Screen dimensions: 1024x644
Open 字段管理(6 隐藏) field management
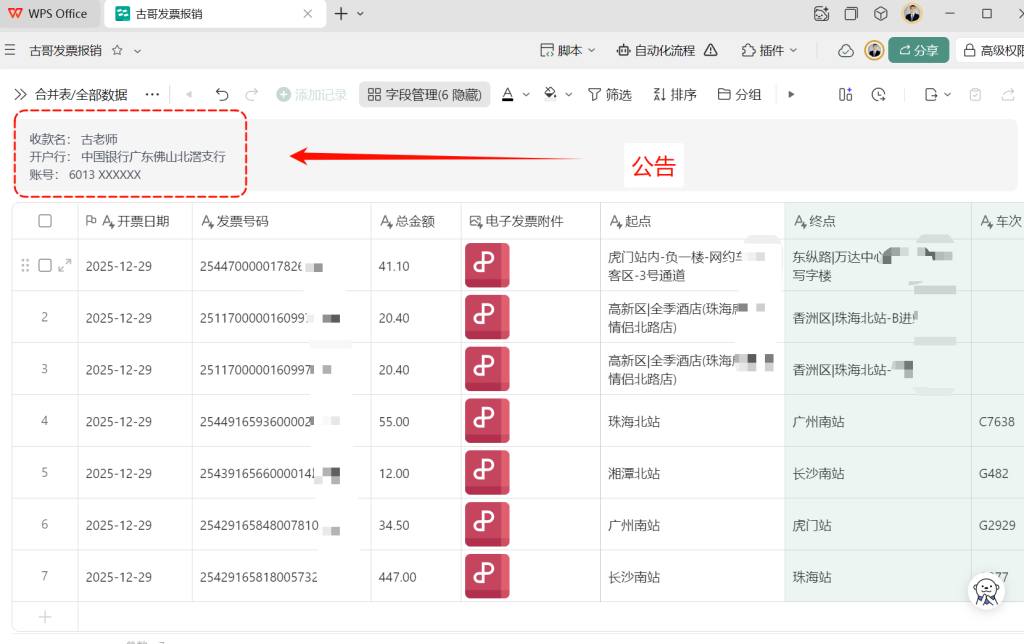point(424,95)
